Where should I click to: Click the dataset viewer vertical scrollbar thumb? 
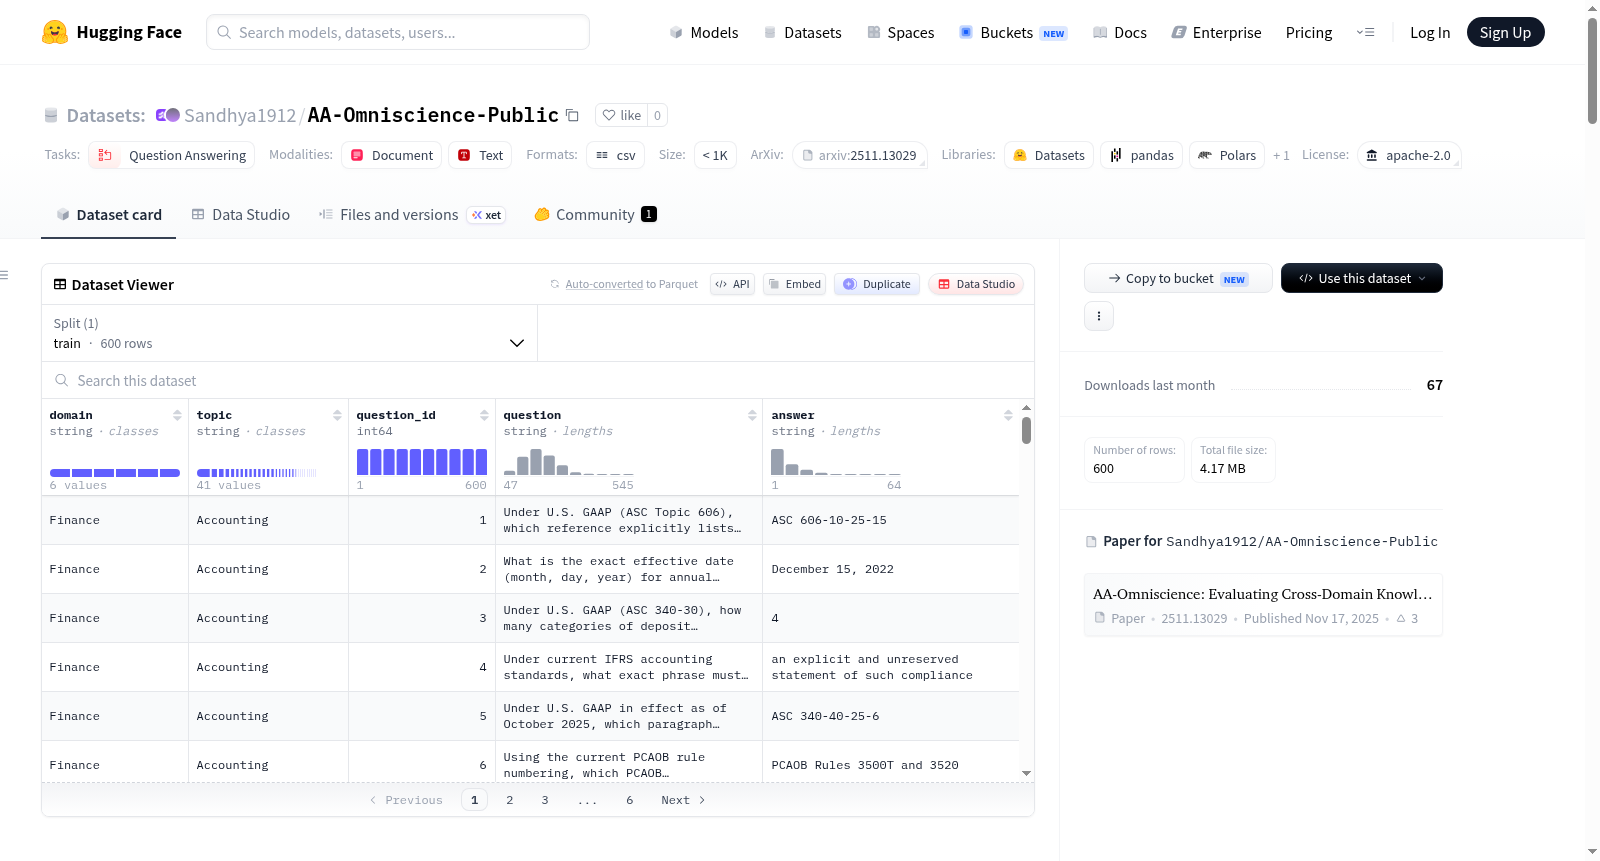1026,431
